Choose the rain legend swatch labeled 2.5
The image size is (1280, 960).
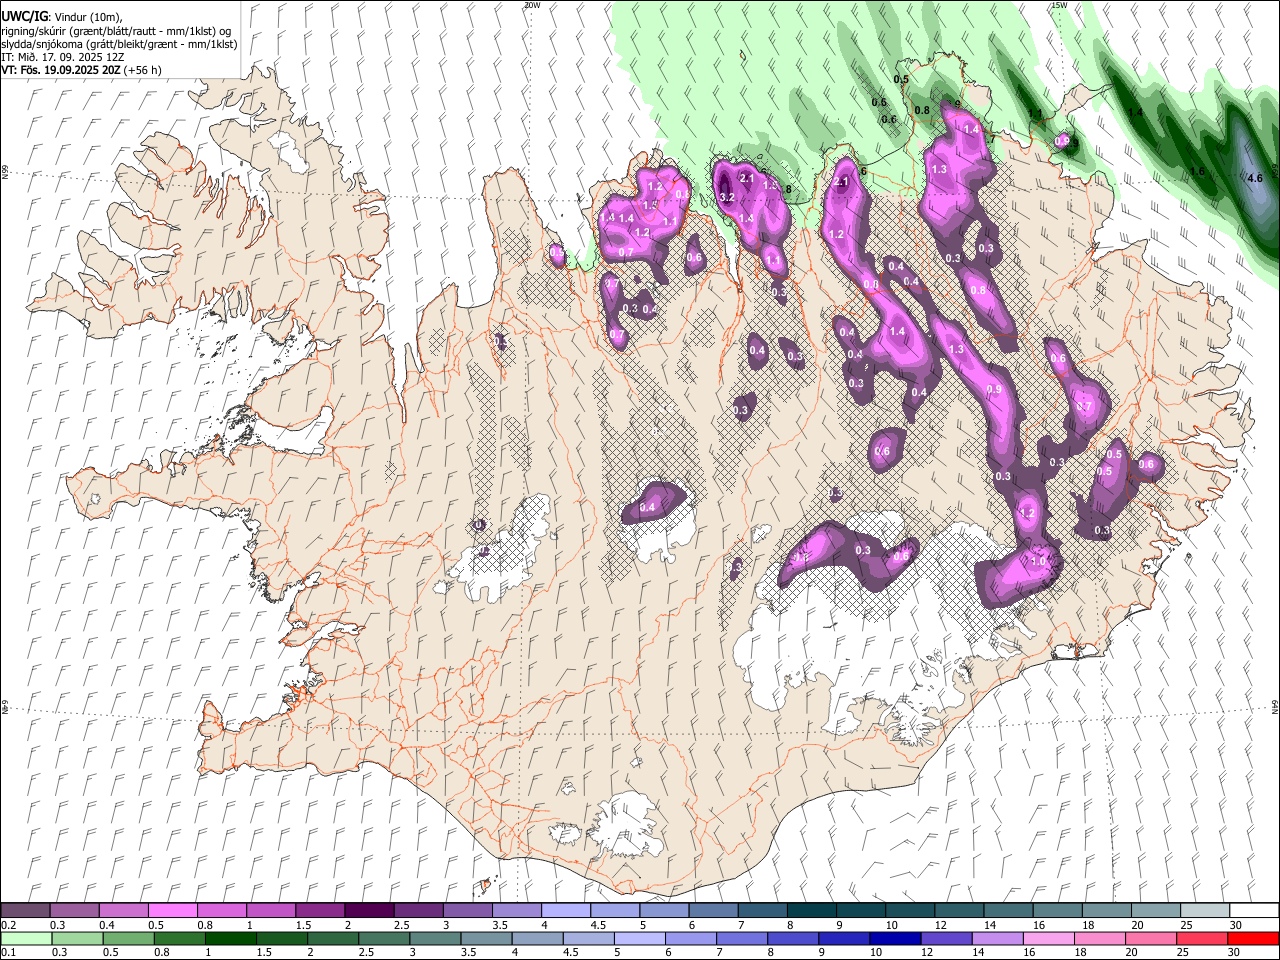click(383, 938)
